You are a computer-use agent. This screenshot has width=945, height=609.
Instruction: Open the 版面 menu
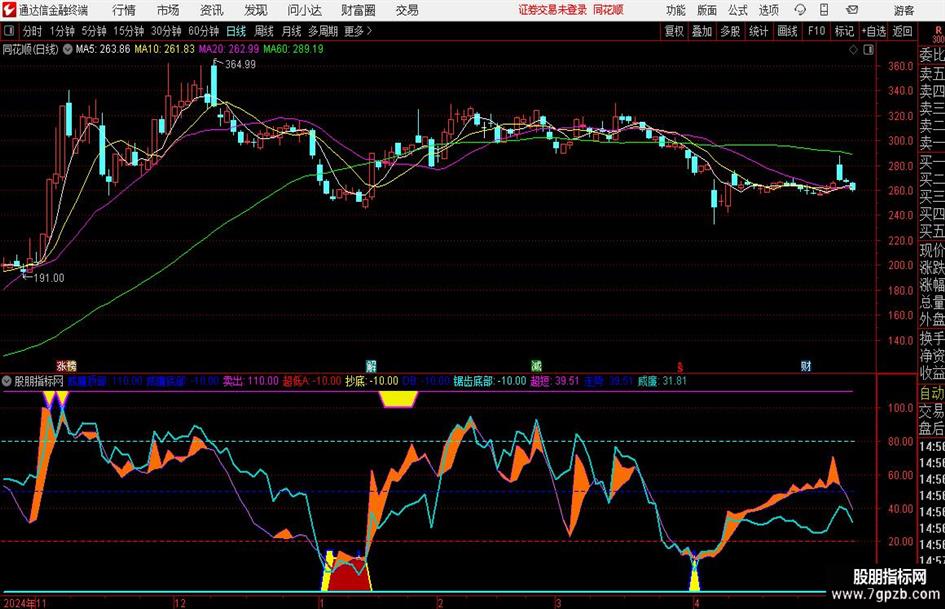[x=707, y=10]
